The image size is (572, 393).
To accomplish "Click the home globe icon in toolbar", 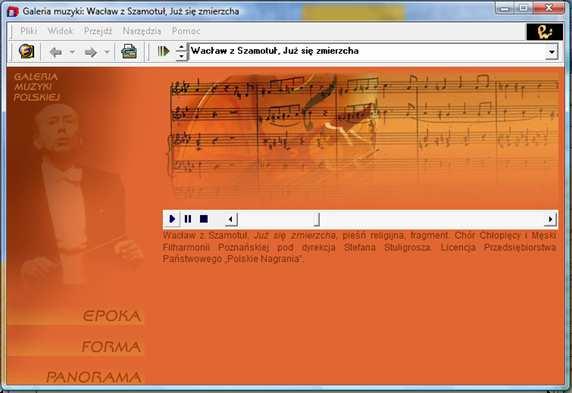I will (27, 51).
